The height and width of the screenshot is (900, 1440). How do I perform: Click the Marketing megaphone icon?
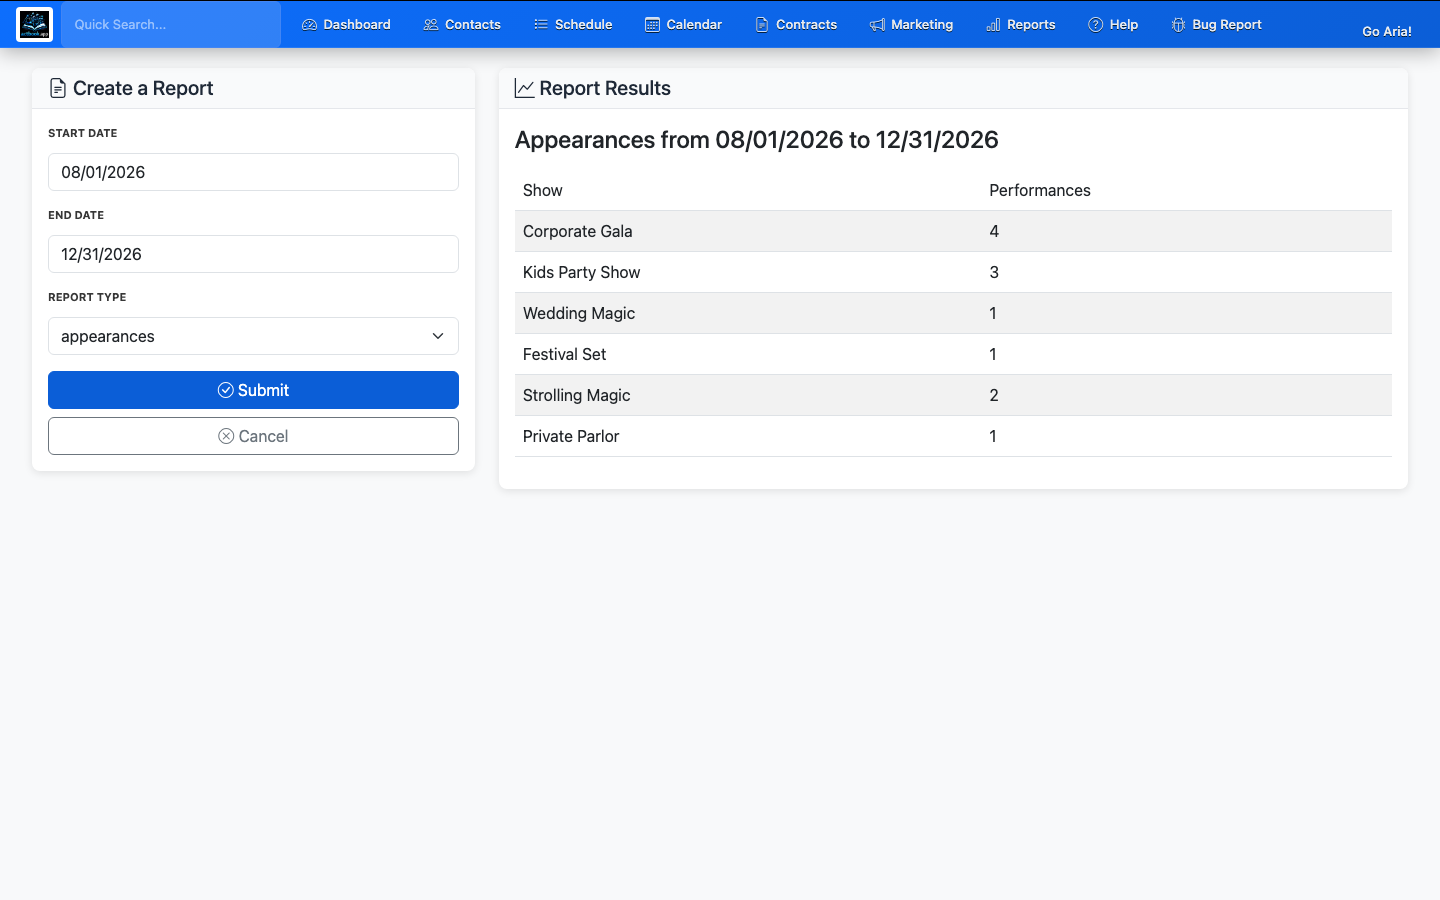(x=877, y=24)
